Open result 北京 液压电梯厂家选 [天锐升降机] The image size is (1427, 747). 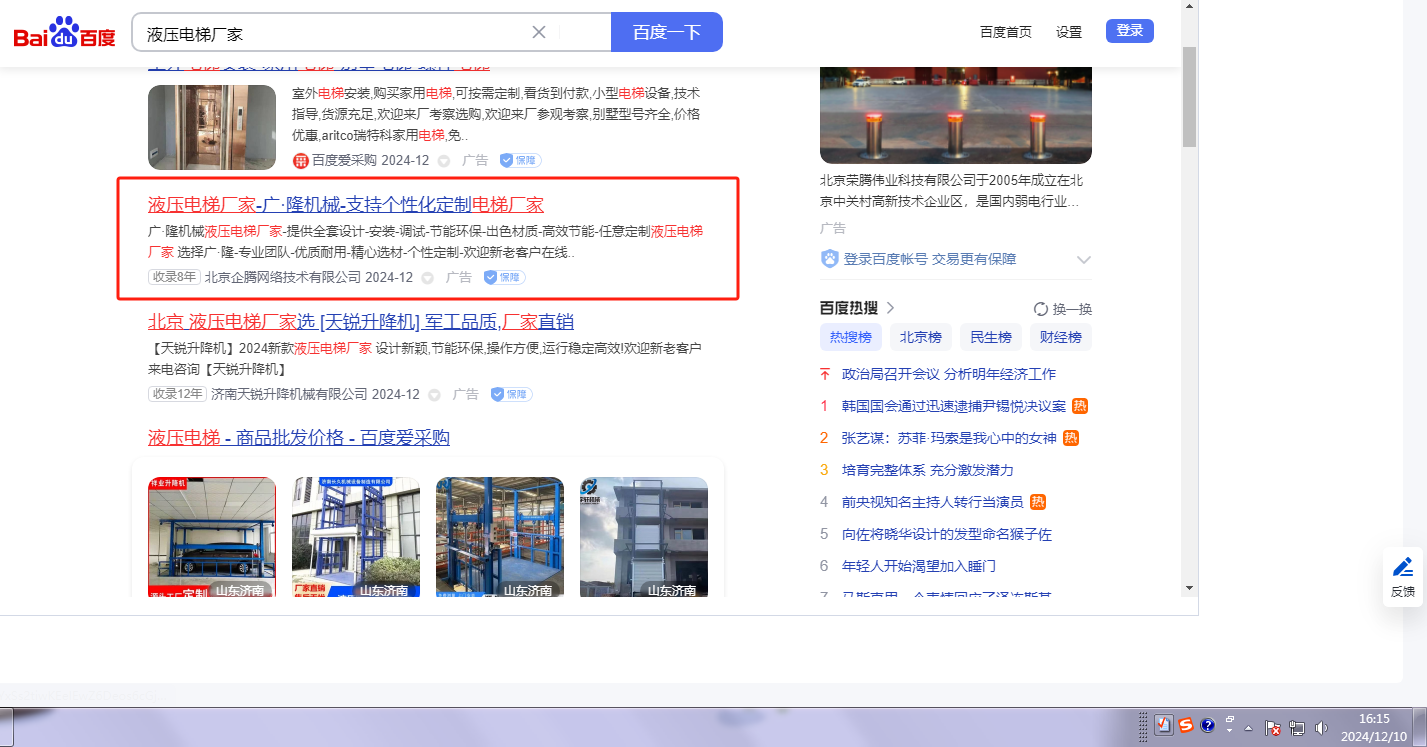pyautogui.click(x=361, y=322)
